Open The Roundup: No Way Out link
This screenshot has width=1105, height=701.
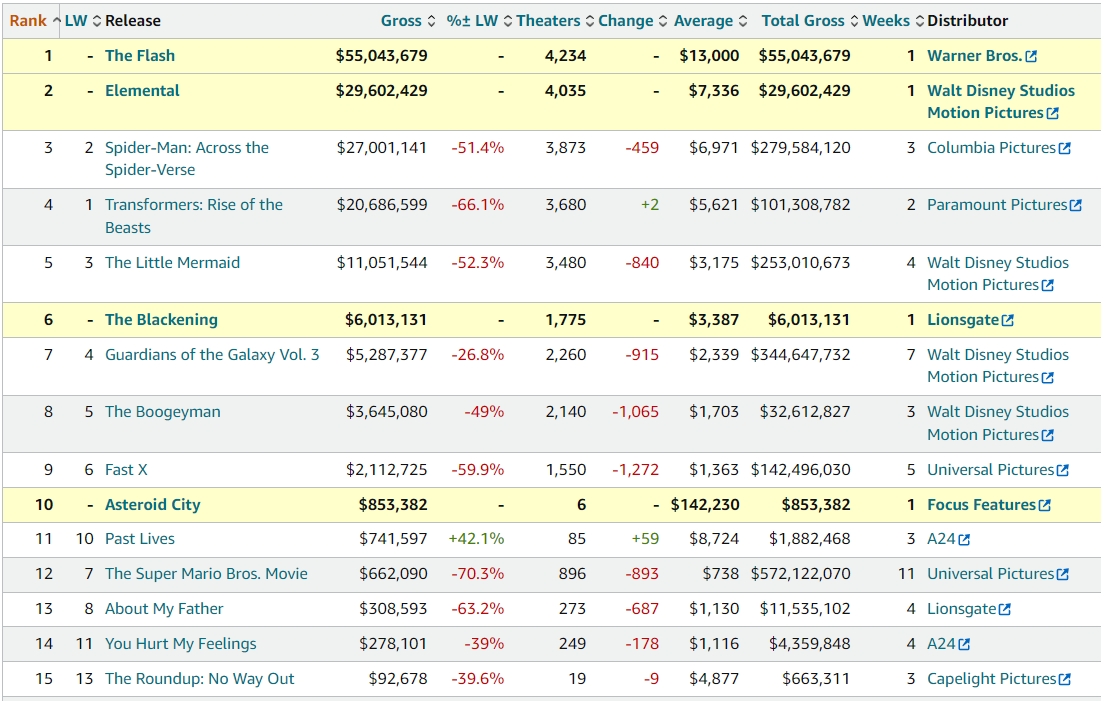(x=199, y=679)
